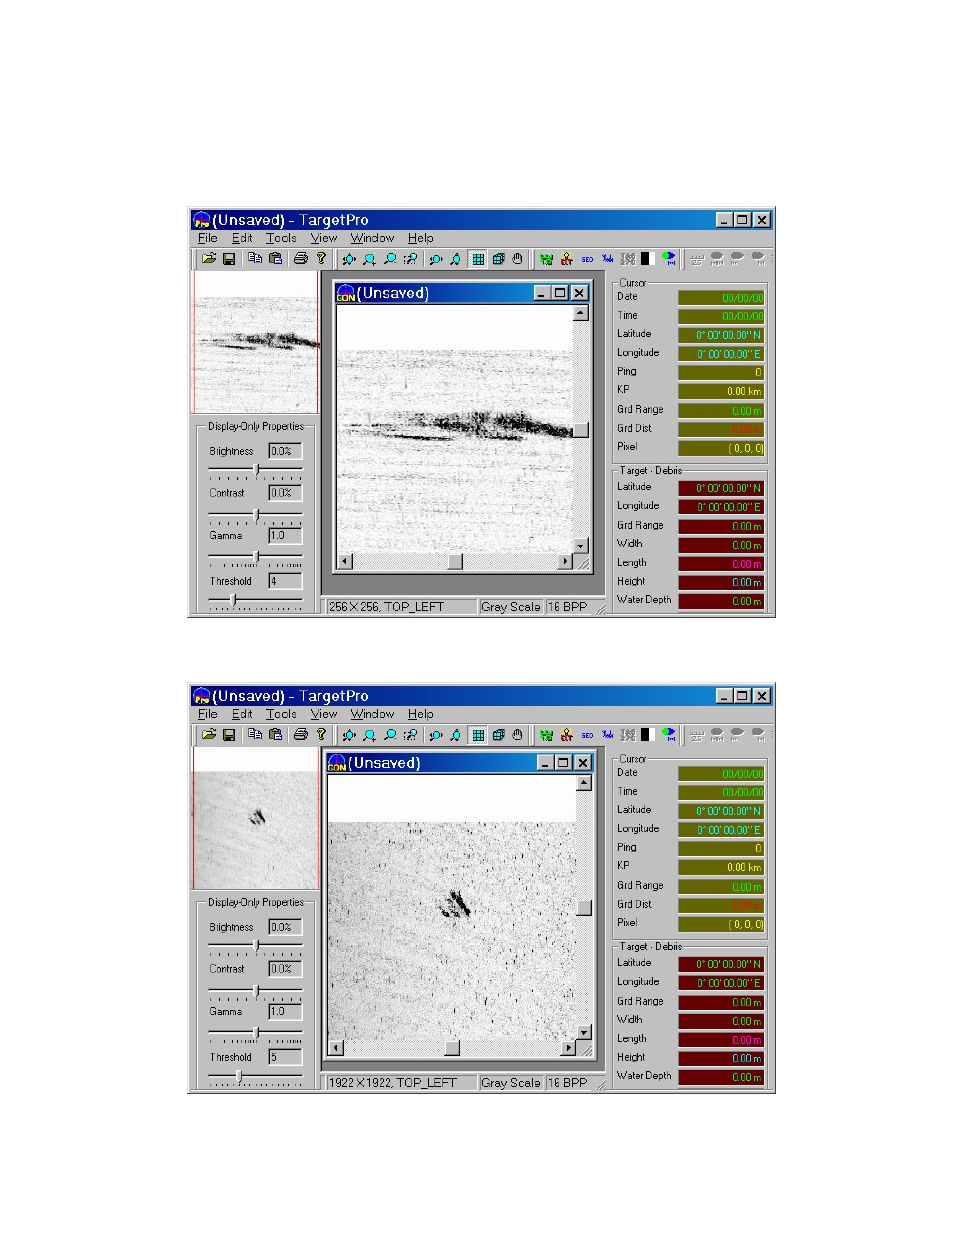The width and height of the screenshot is (954, 1235).
Task: Copy icon in the upper TargetPro toolbar
Action: click(255, 259)
